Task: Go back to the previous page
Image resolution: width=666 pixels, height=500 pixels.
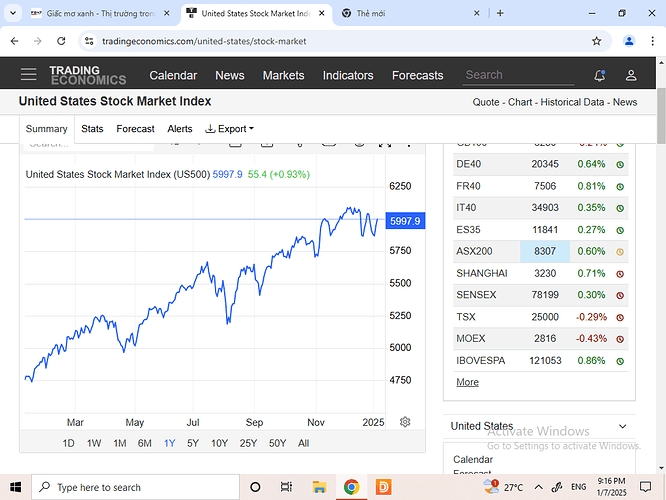Action: tap(14, 41)
